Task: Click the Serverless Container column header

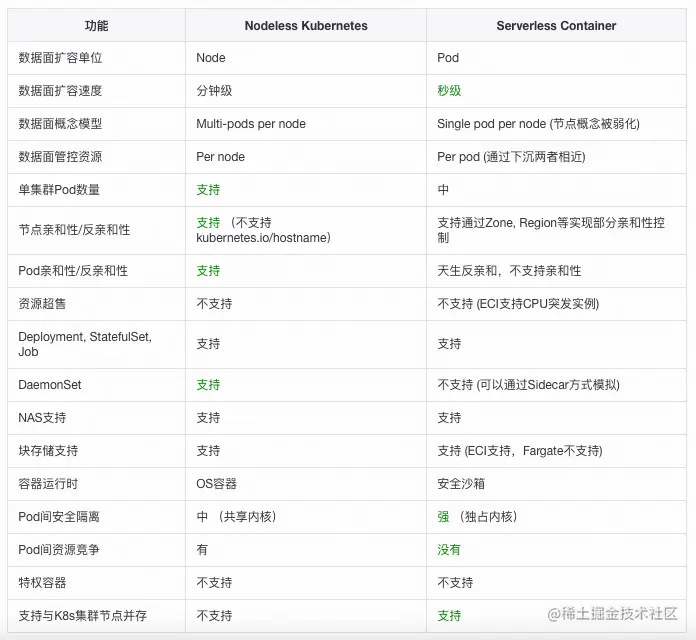Action: 556,26
